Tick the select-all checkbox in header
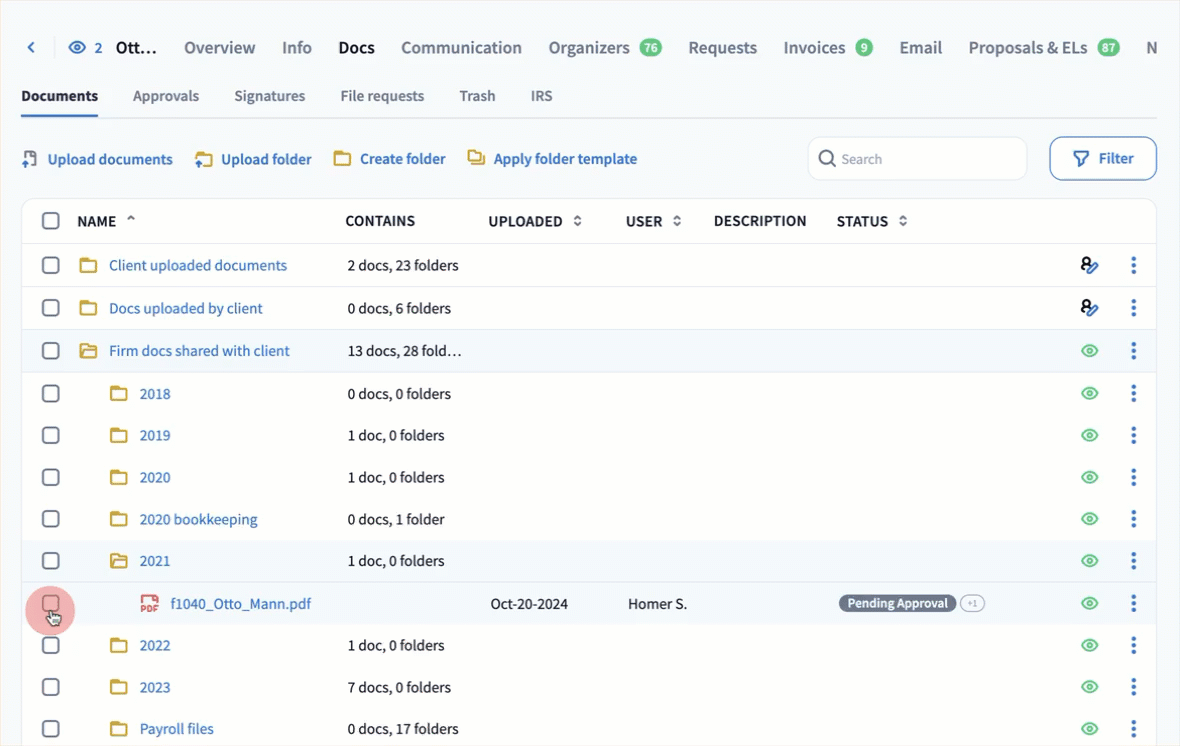Screen dimensions: 1180x746 pos(51,221)
